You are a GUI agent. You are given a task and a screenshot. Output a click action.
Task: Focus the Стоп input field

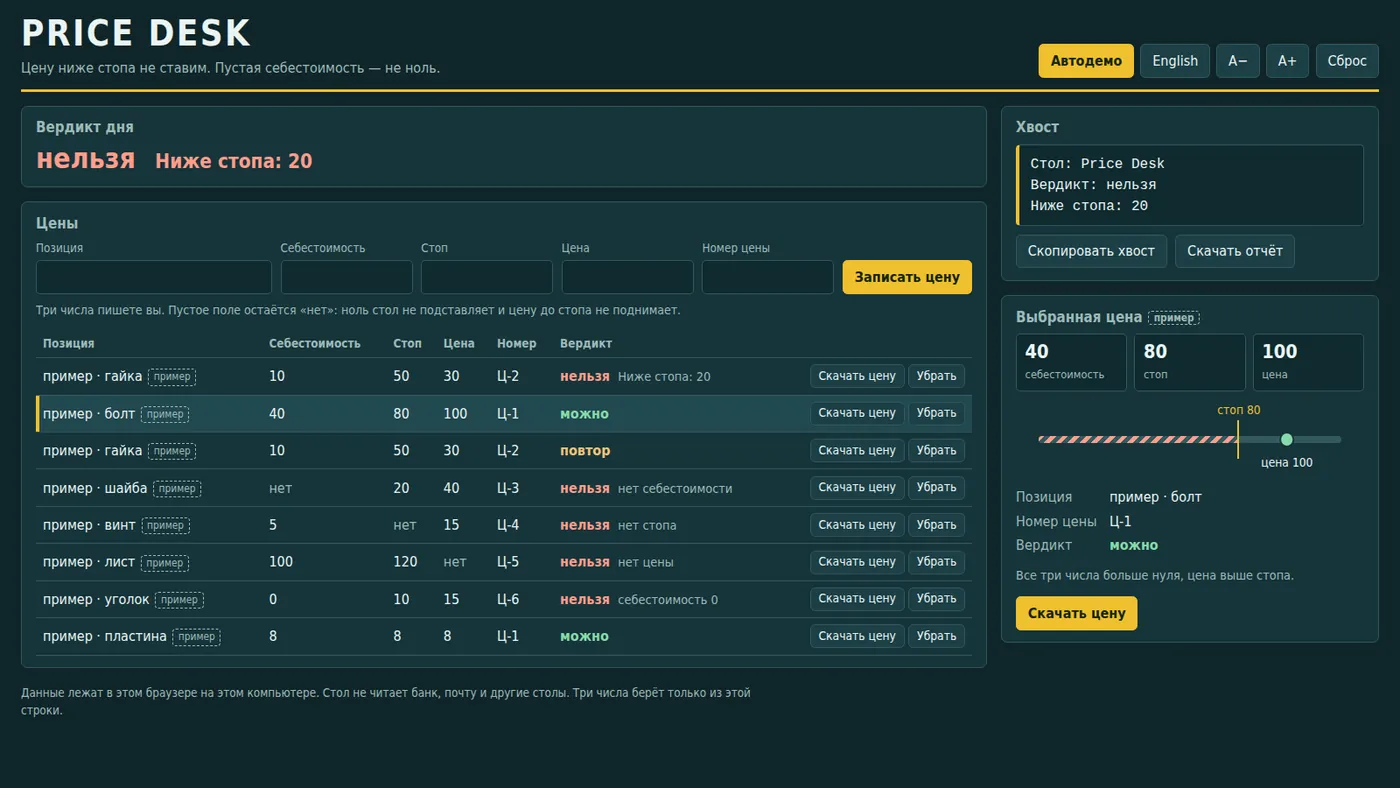[487, 277]
